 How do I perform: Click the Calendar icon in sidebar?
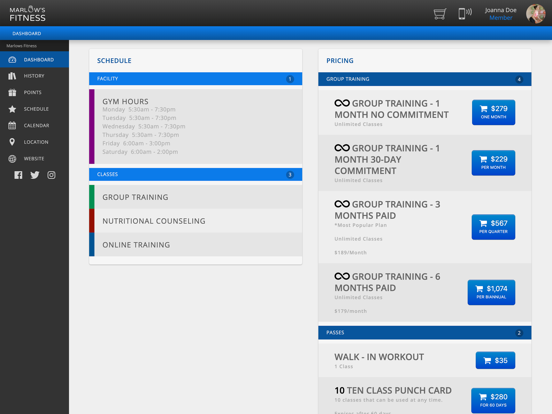click(12, 125)
